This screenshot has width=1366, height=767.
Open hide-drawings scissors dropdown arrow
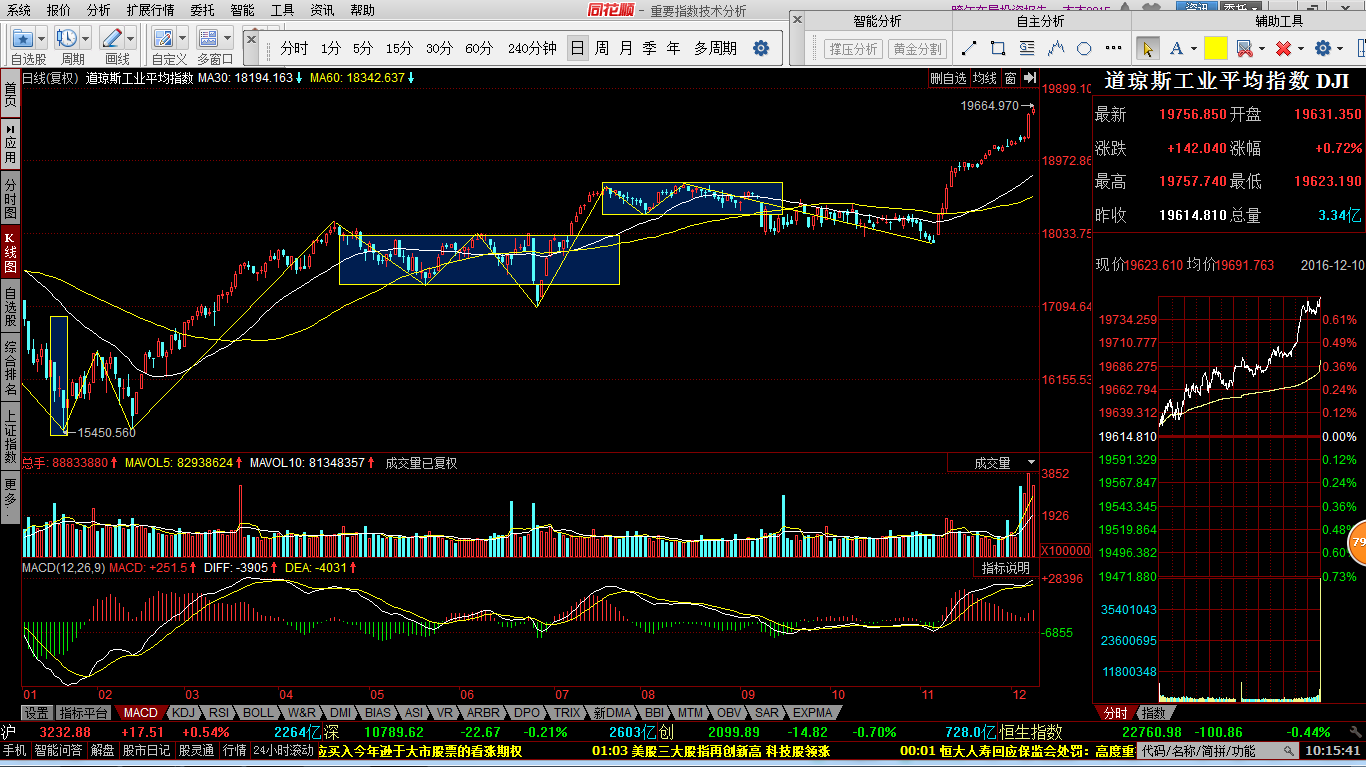[1262, 48]
